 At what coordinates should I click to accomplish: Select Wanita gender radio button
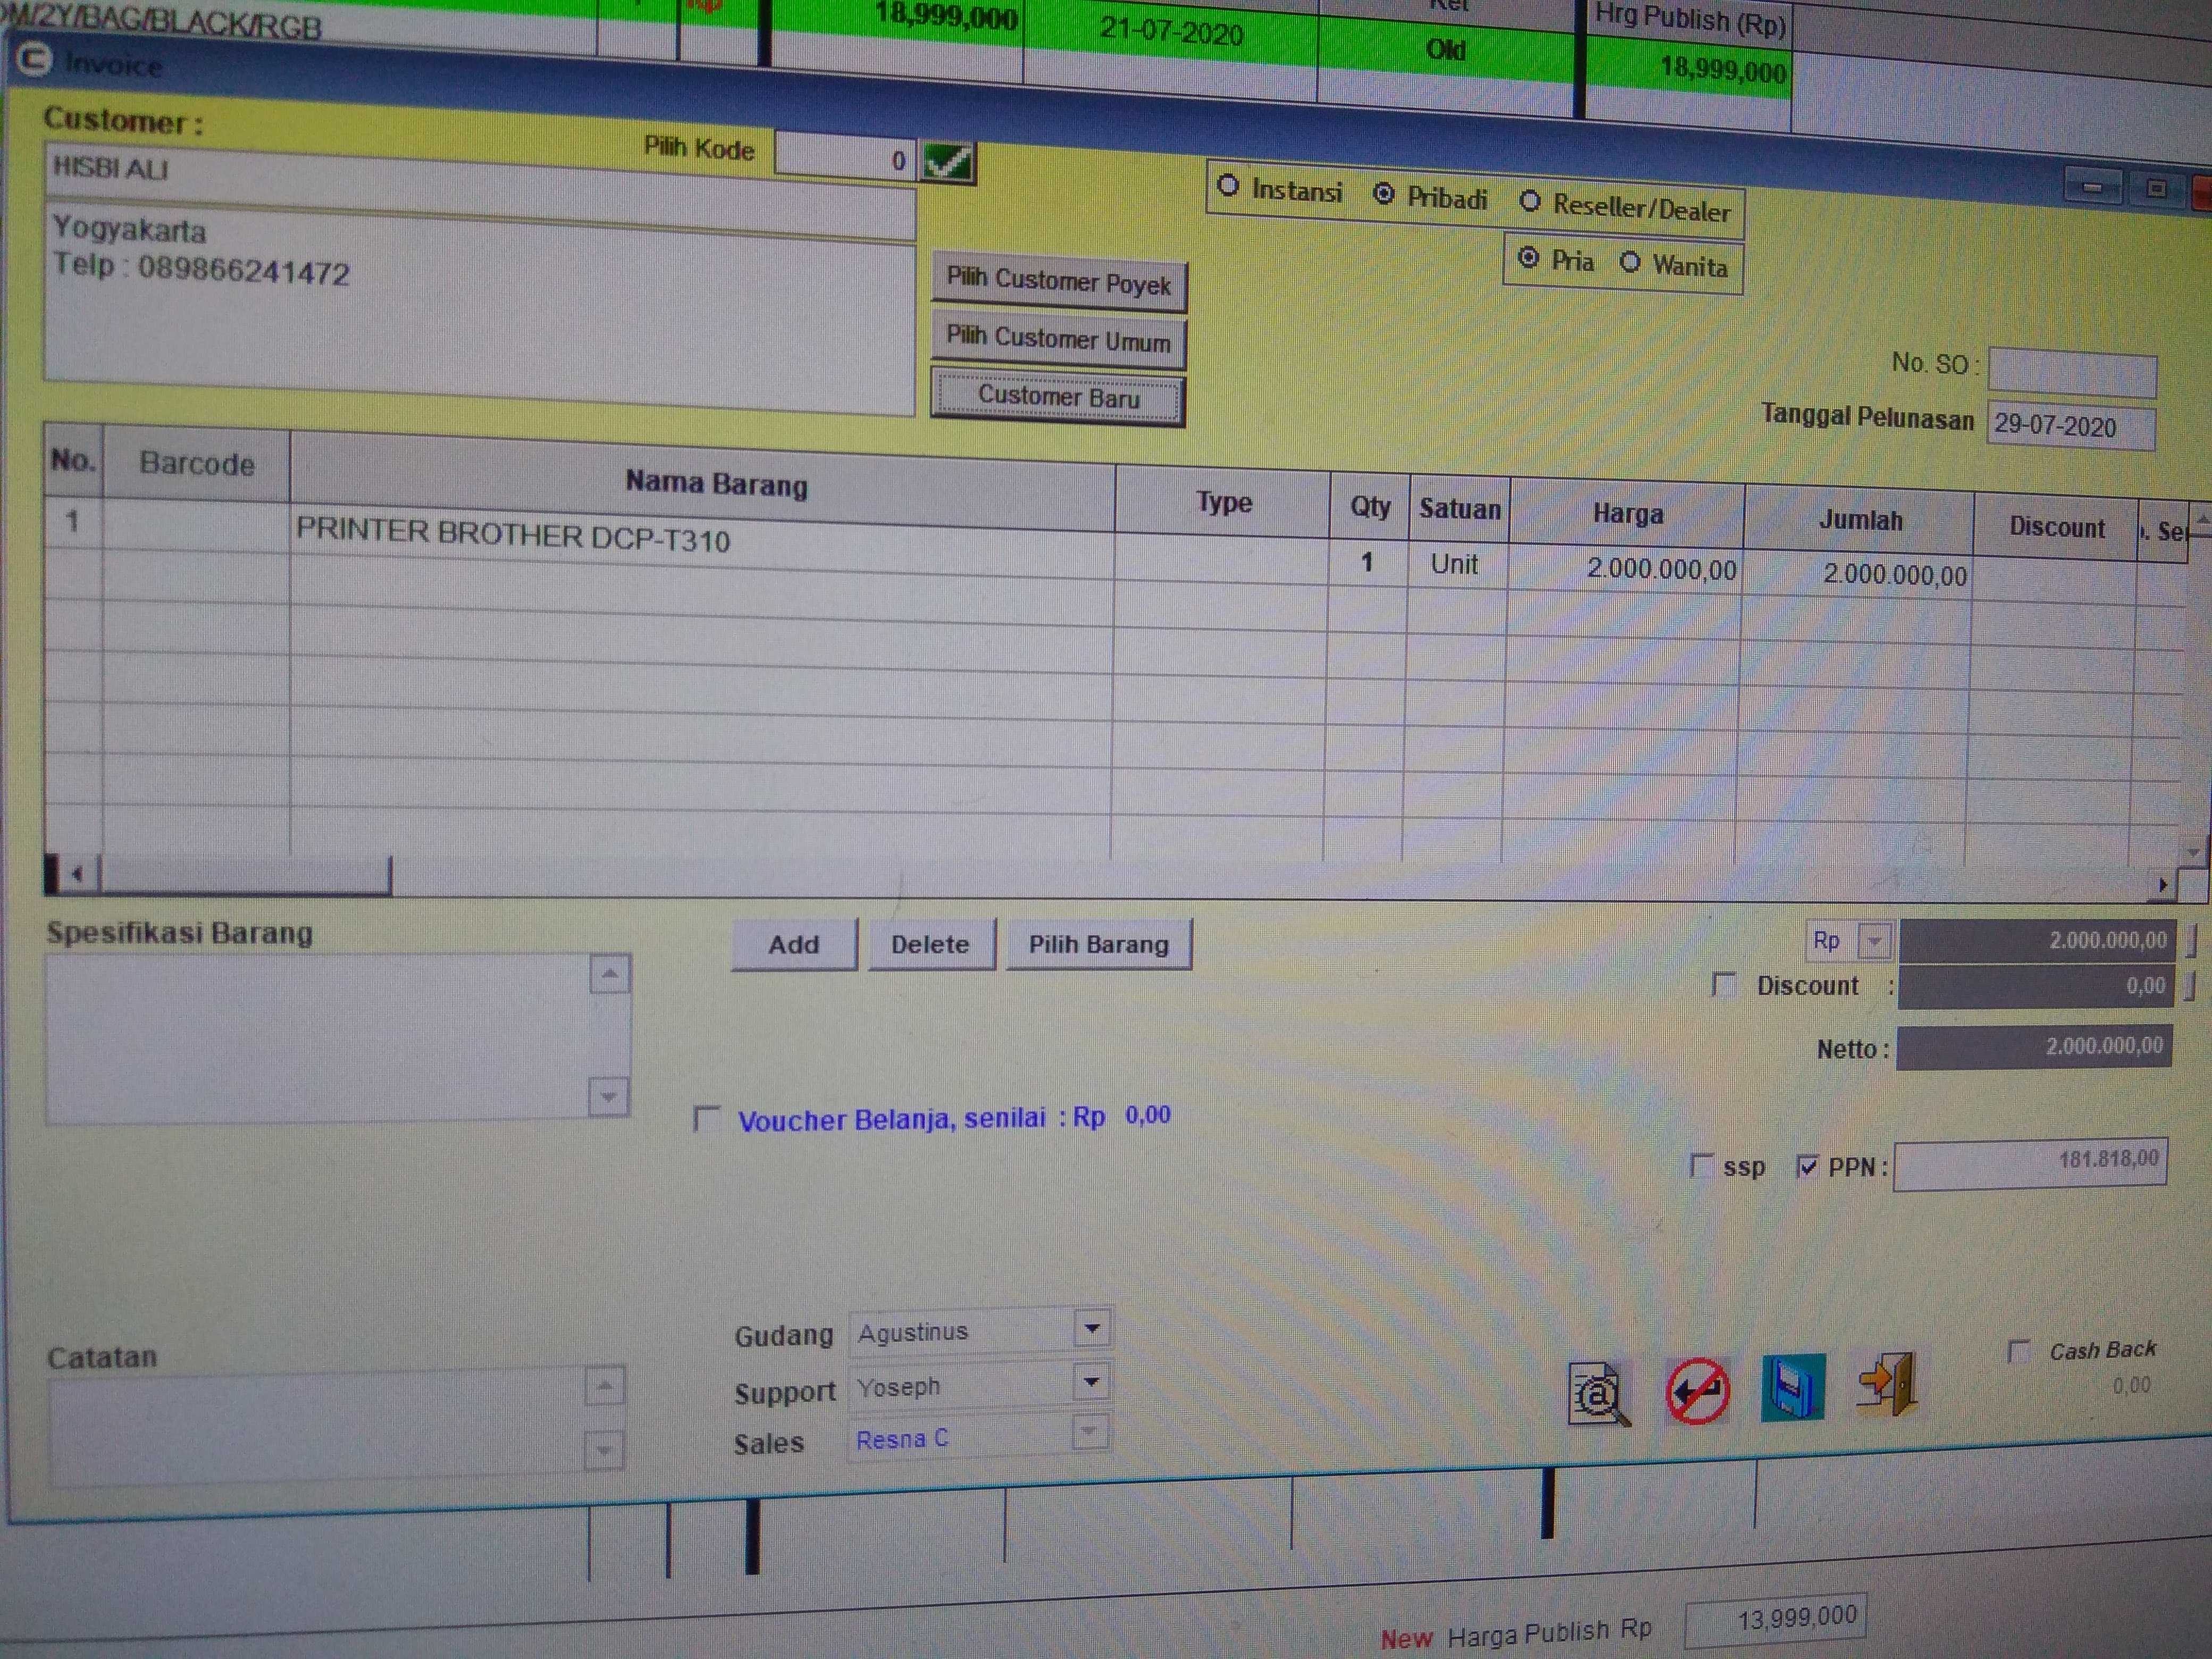[1630, 262]
